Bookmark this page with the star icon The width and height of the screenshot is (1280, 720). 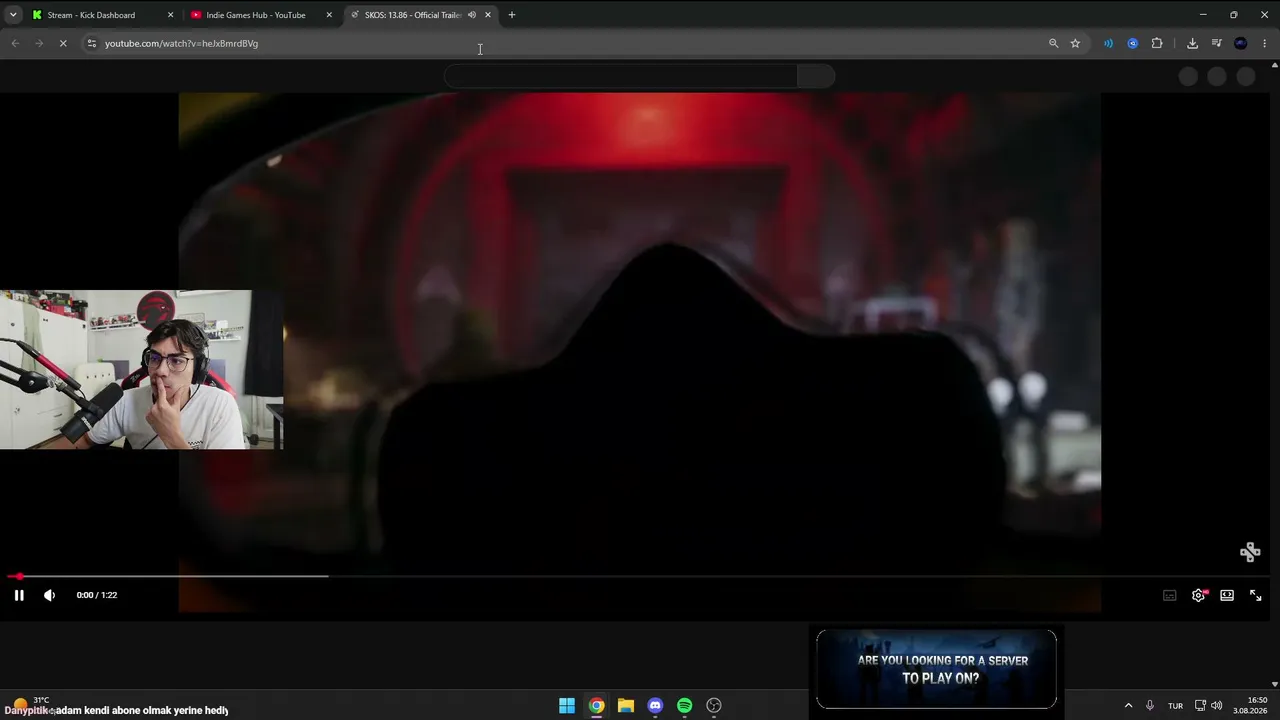(1075, 43)
